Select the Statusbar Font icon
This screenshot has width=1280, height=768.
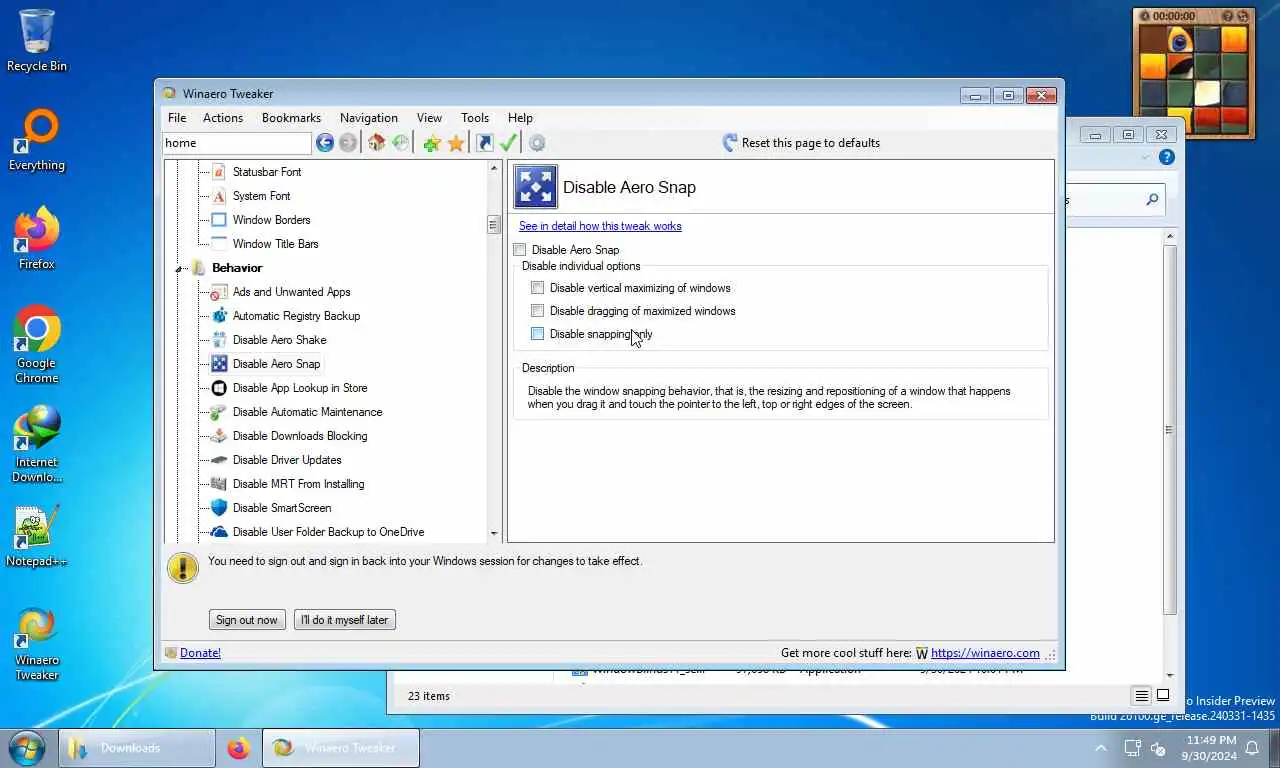pyautogui.click(x=219, y=172)
